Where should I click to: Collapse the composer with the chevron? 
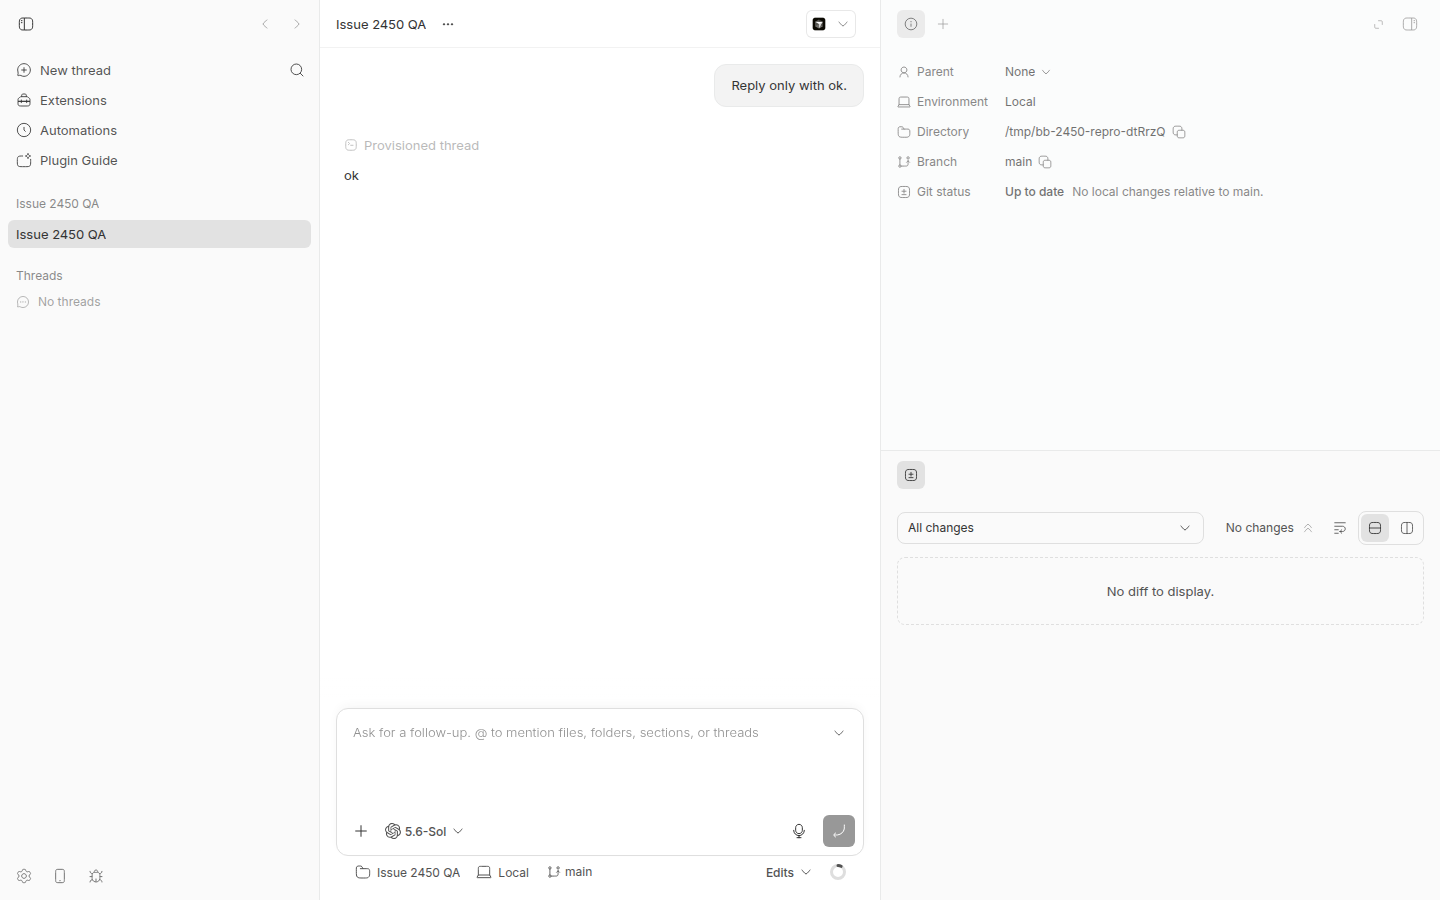pyautogui.click(x=839, y=733)
